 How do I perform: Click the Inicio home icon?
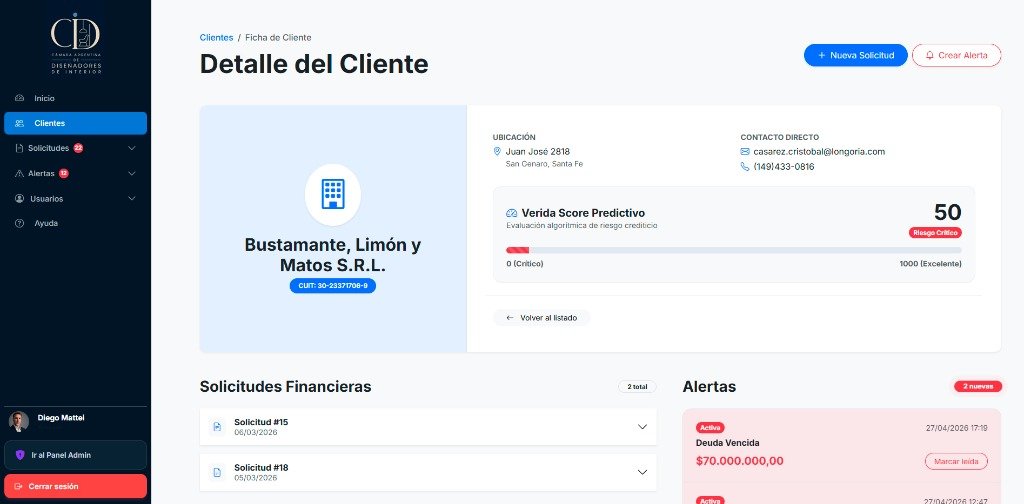(x=20, y=98)
